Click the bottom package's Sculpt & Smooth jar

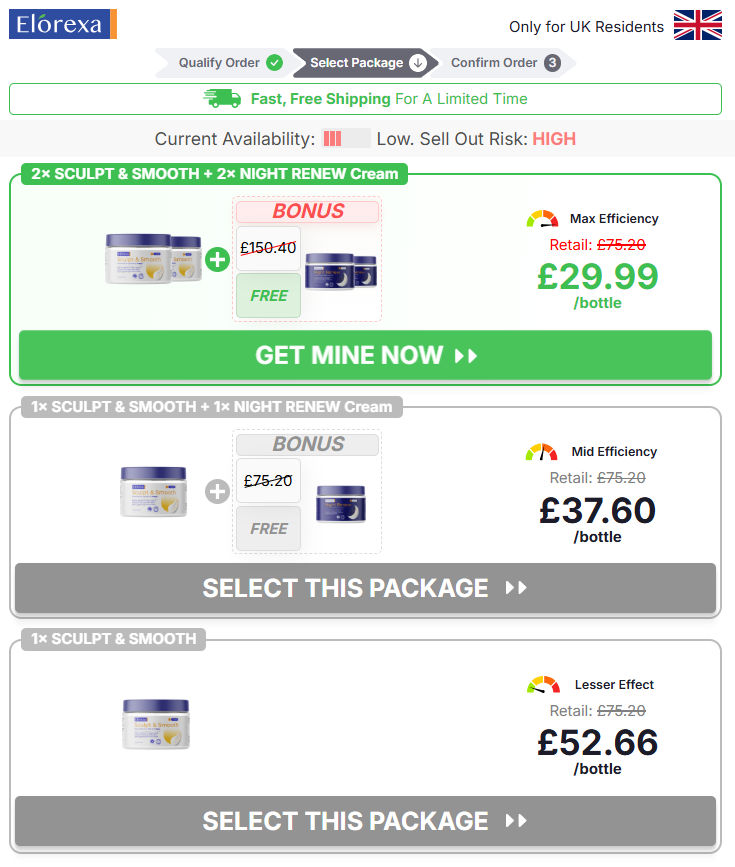155,723
